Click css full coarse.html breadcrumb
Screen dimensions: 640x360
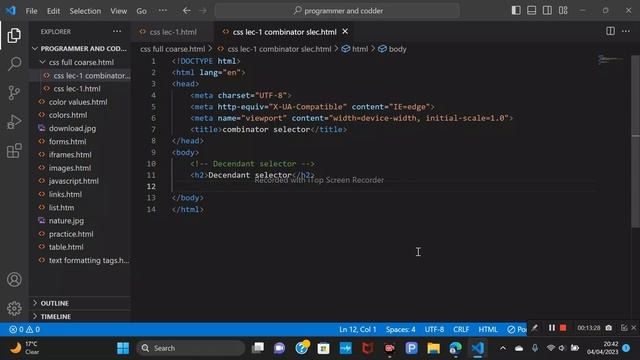pyautogui.click(x=173, y=49)
